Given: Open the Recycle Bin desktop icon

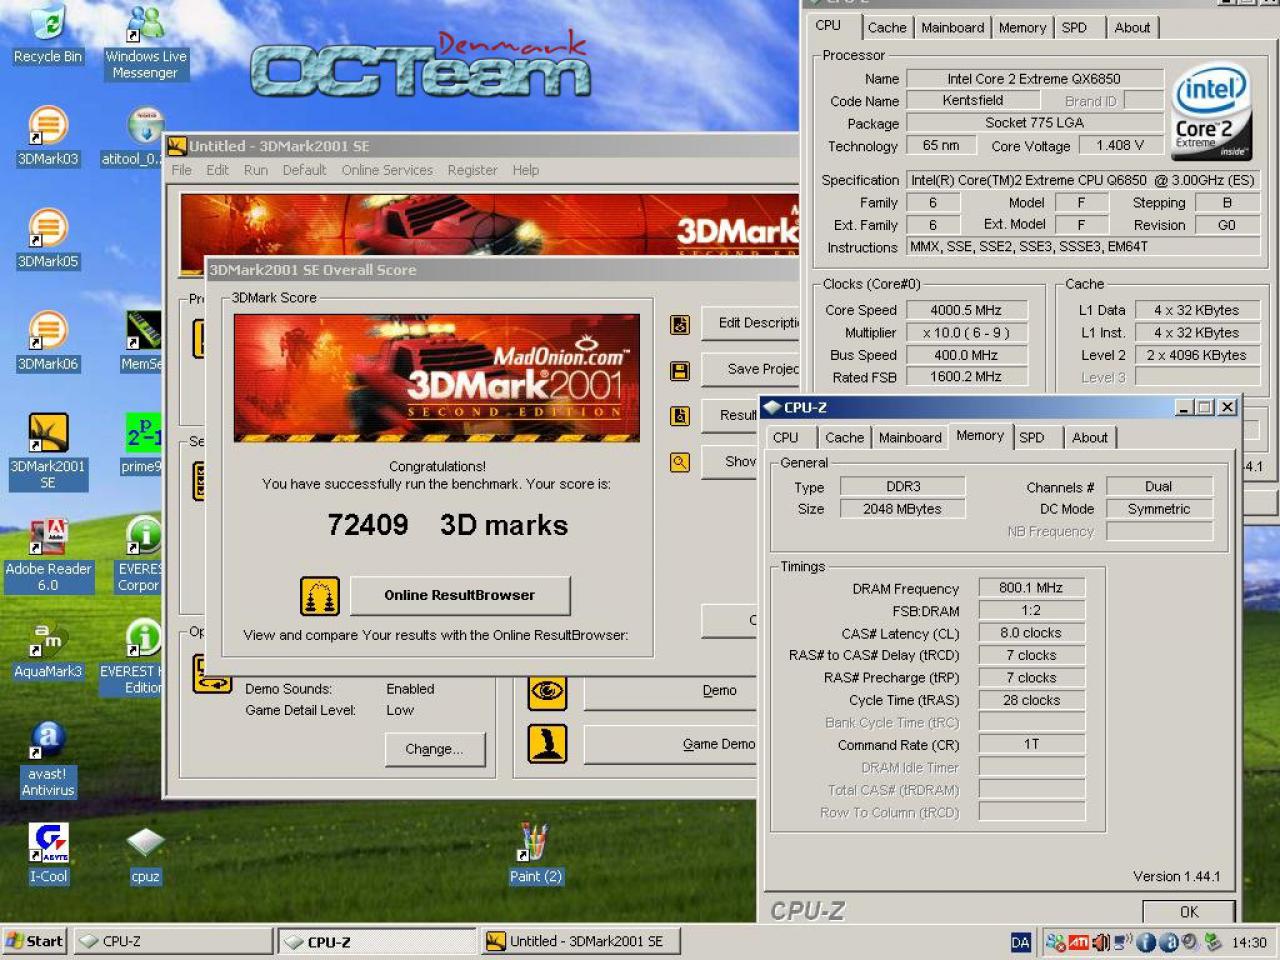Looking at the screenshot, I should coord(47,34).
